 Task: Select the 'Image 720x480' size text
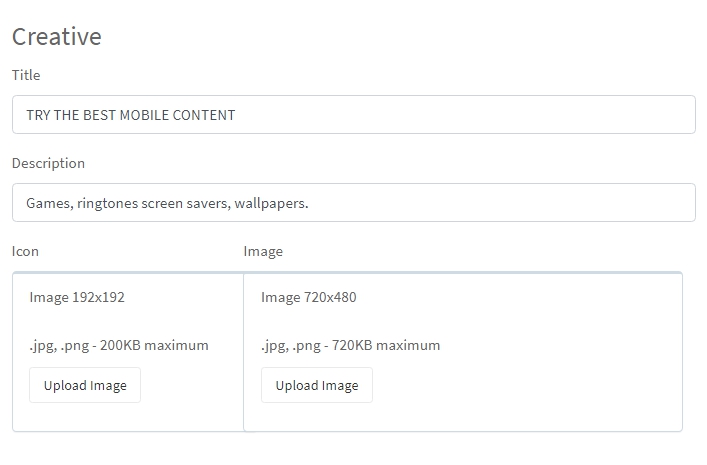tap(309, 298)
